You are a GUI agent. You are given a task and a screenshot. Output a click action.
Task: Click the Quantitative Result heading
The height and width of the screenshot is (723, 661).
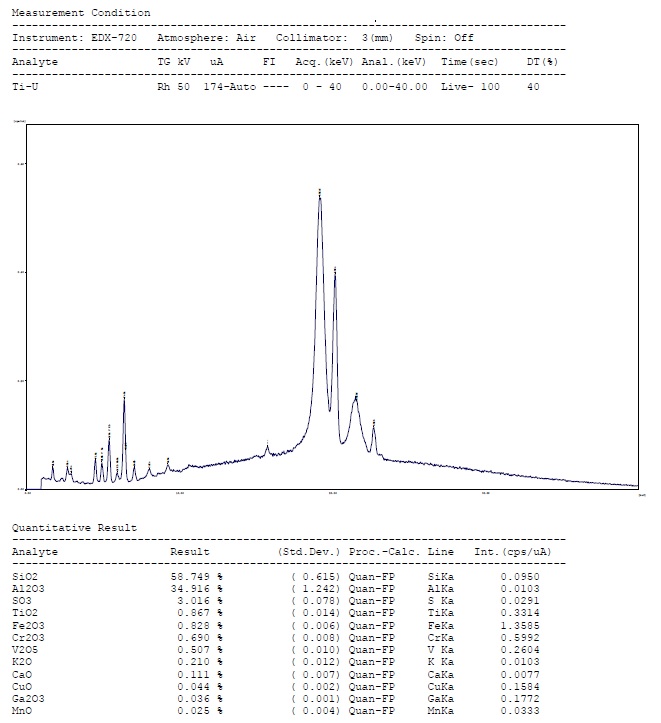pos(74,527)
